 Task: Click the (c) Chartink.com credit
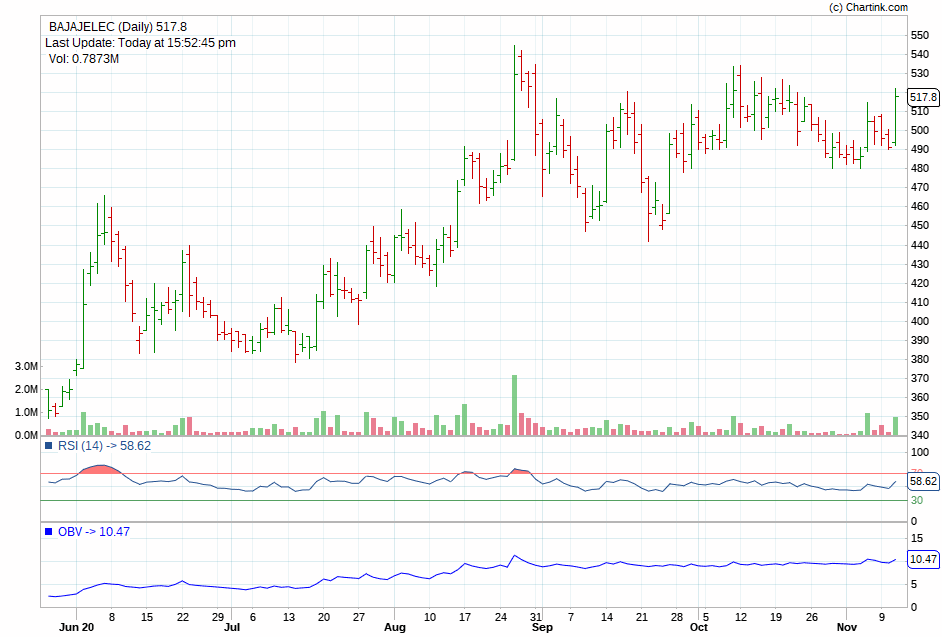pyautogui.click(x=868, y=7)
